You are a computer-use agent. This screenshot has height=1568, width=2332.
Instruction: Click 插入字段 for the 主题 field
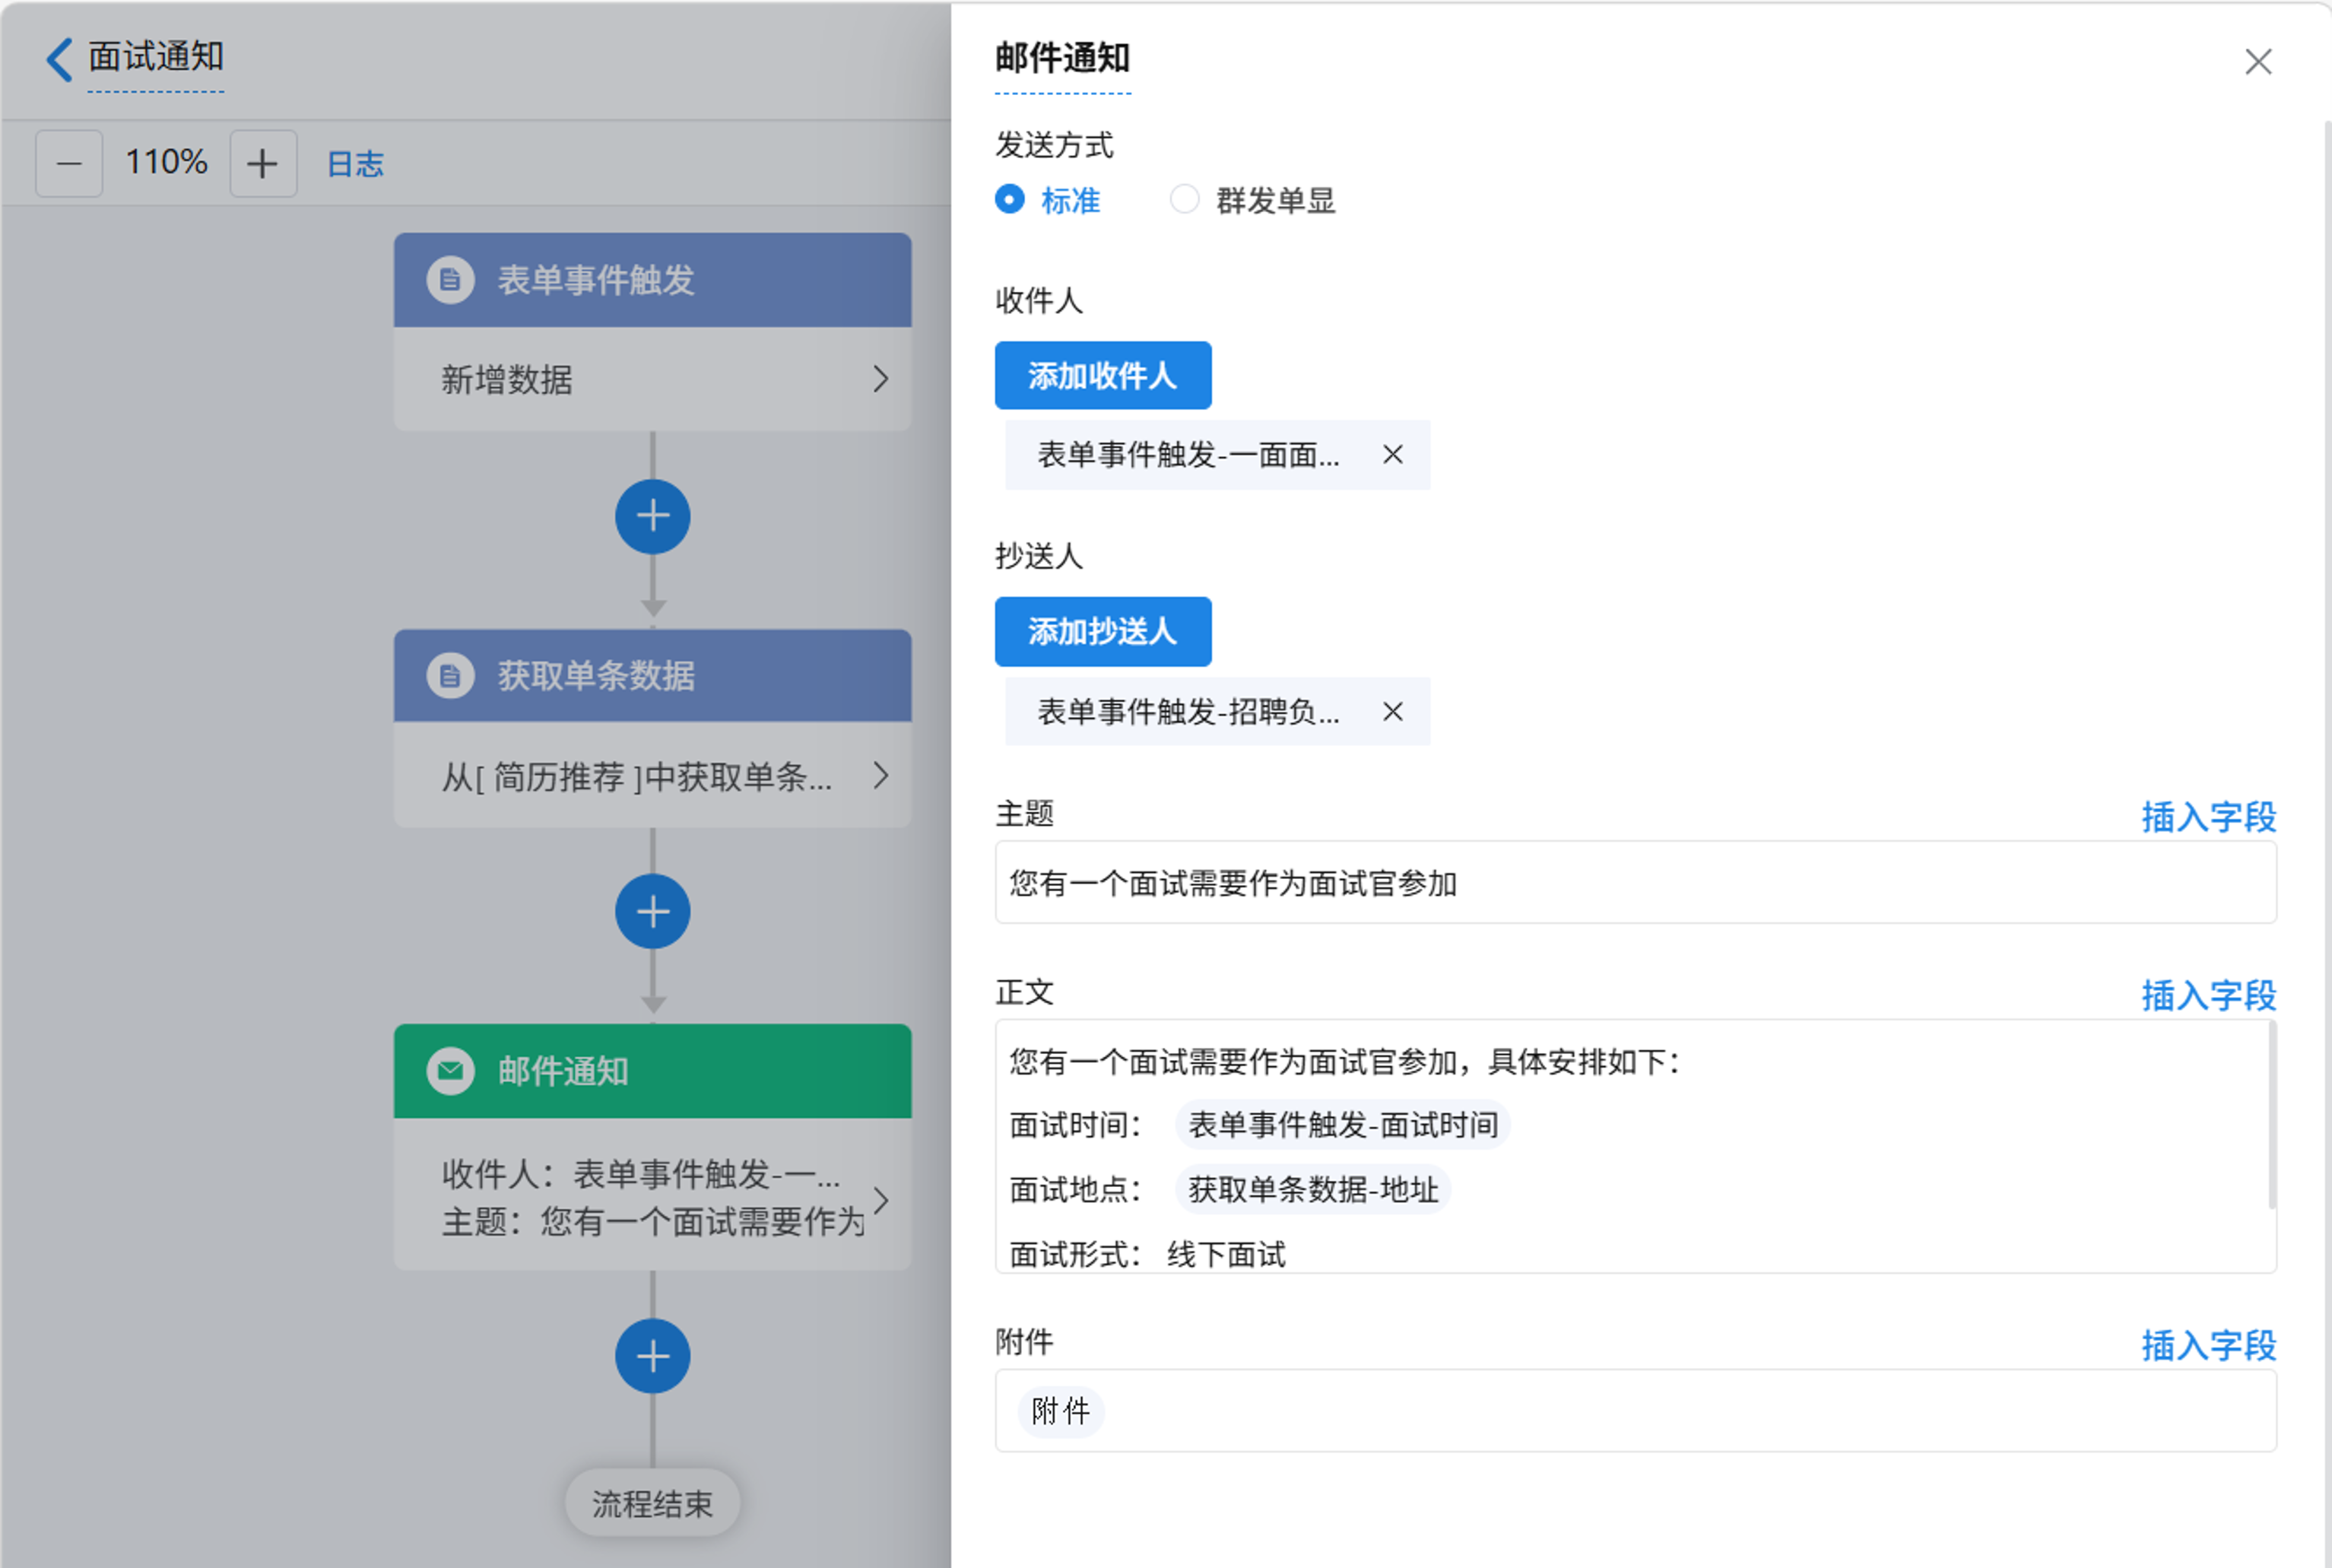click(x=2208, y=817)
